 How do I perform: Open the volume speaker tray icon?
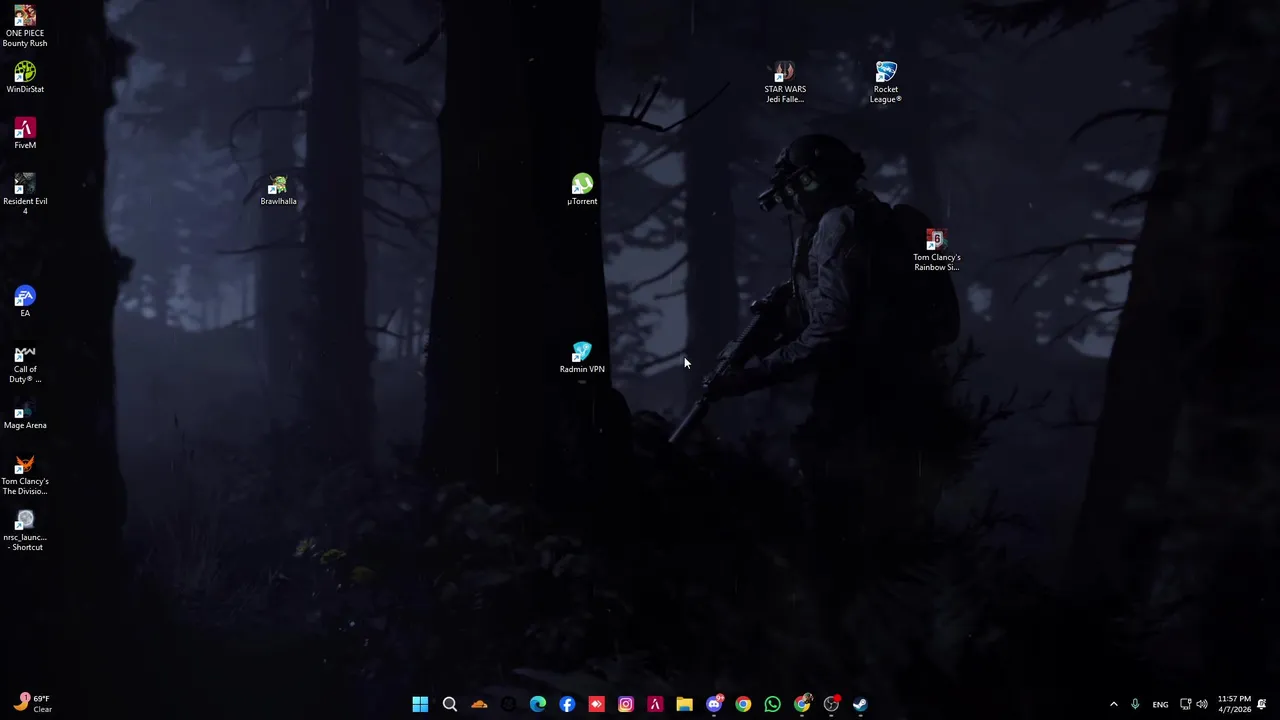click(x=1201, y=704)
